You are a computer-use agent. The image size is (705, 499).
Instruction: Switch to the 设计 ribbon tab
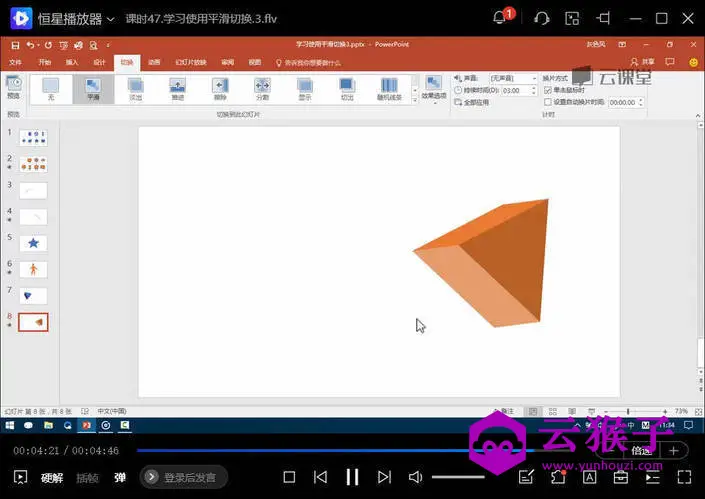(x=99, y=62)
